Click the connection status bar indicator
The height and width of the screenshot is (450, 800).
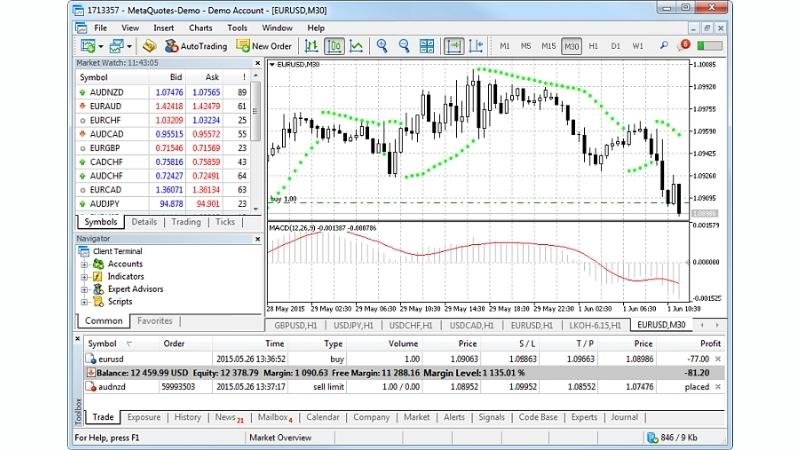[x=710, y=46]
